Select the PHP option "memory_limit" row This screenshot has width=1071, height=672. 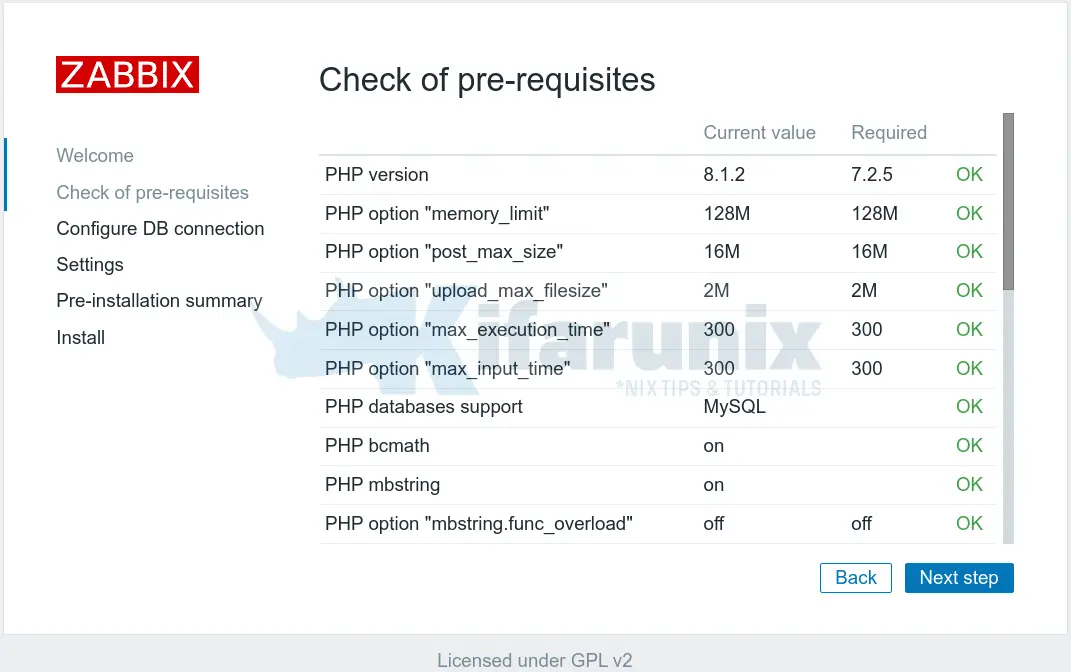437,214
